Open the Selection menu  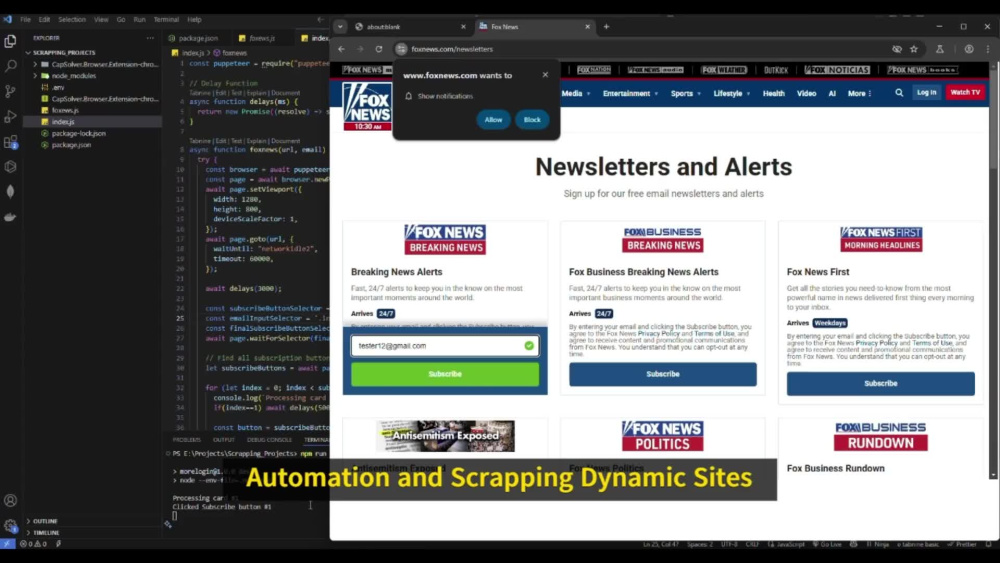71,20
